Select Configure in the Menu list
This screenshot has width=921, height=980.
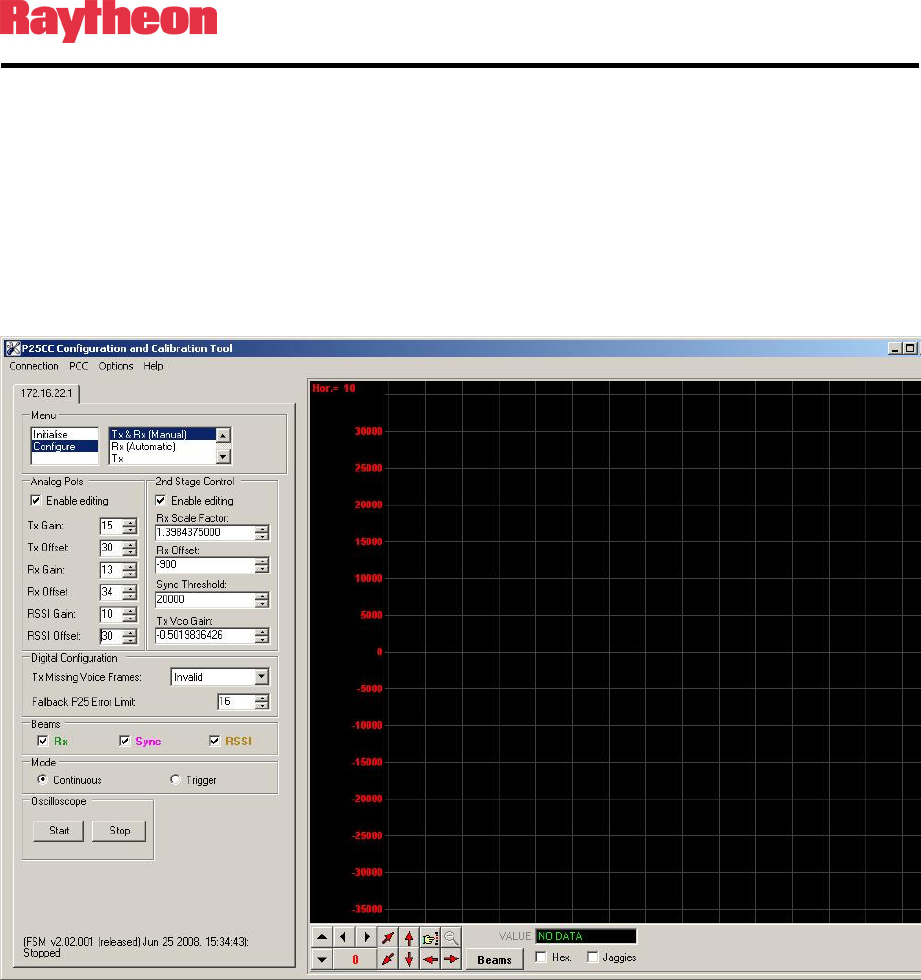tap(64, 446)
